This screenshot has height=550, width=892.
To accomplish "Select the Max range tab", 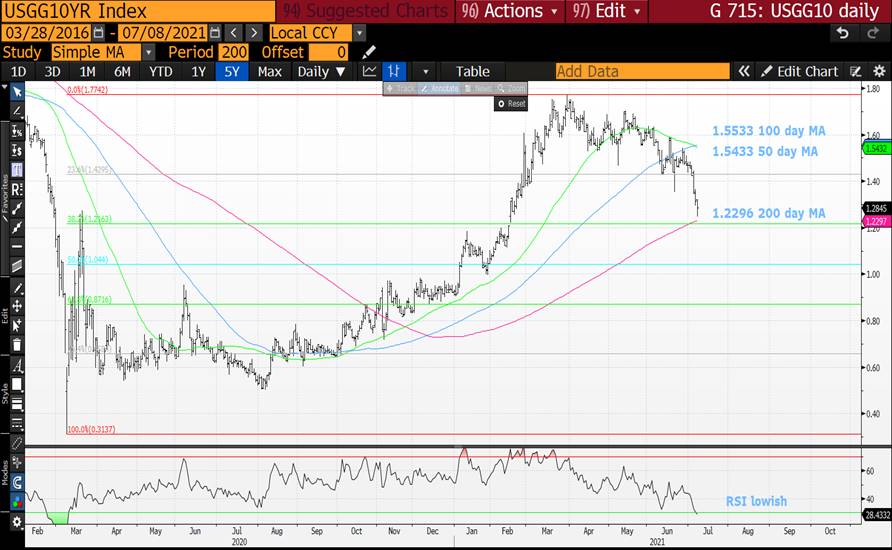I will [270, 72].
